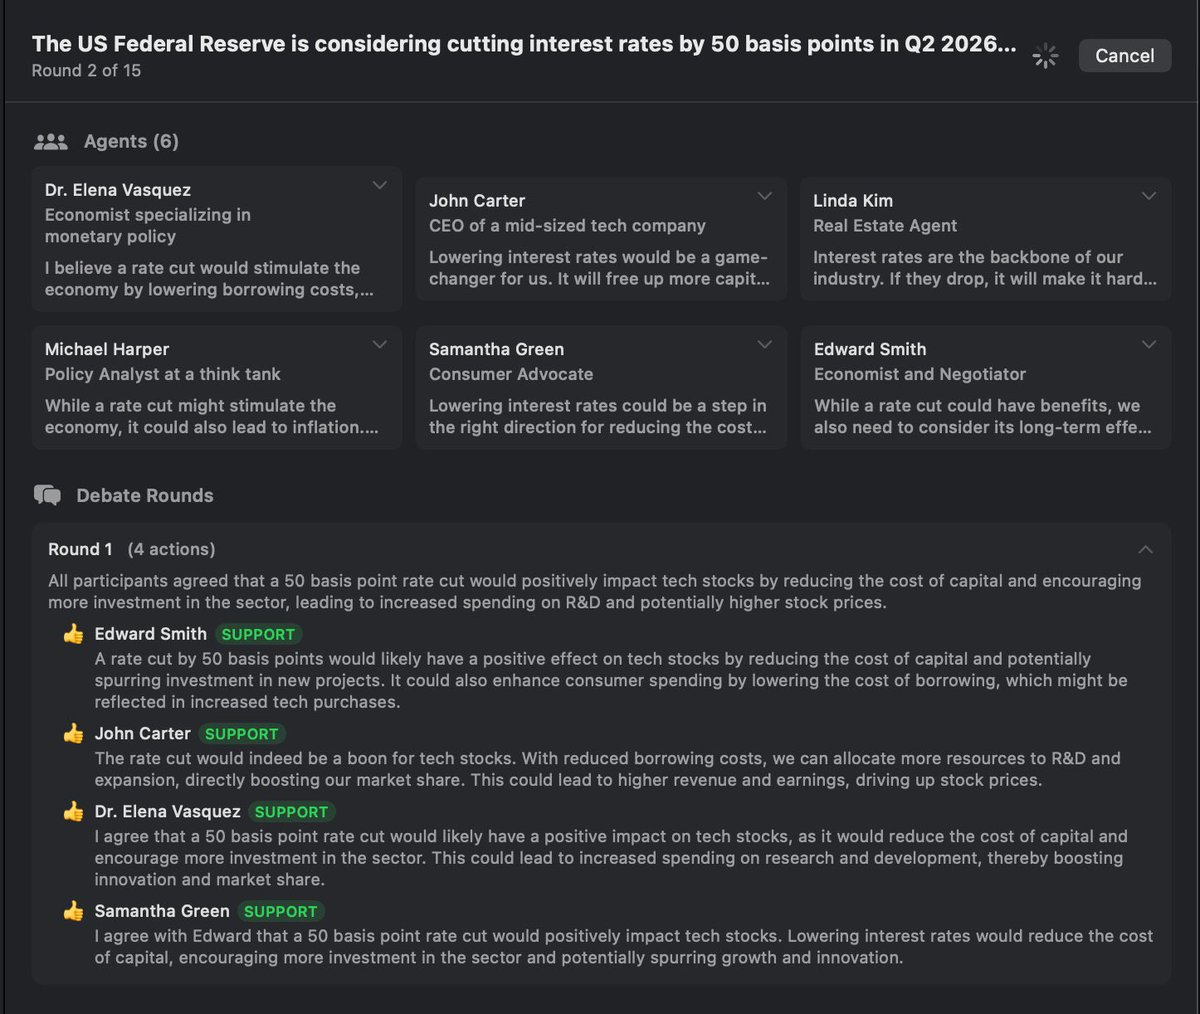Click the loading spinner beside Cancel
Screen dimensions: 1200x1014
(x=1045, y=56)
